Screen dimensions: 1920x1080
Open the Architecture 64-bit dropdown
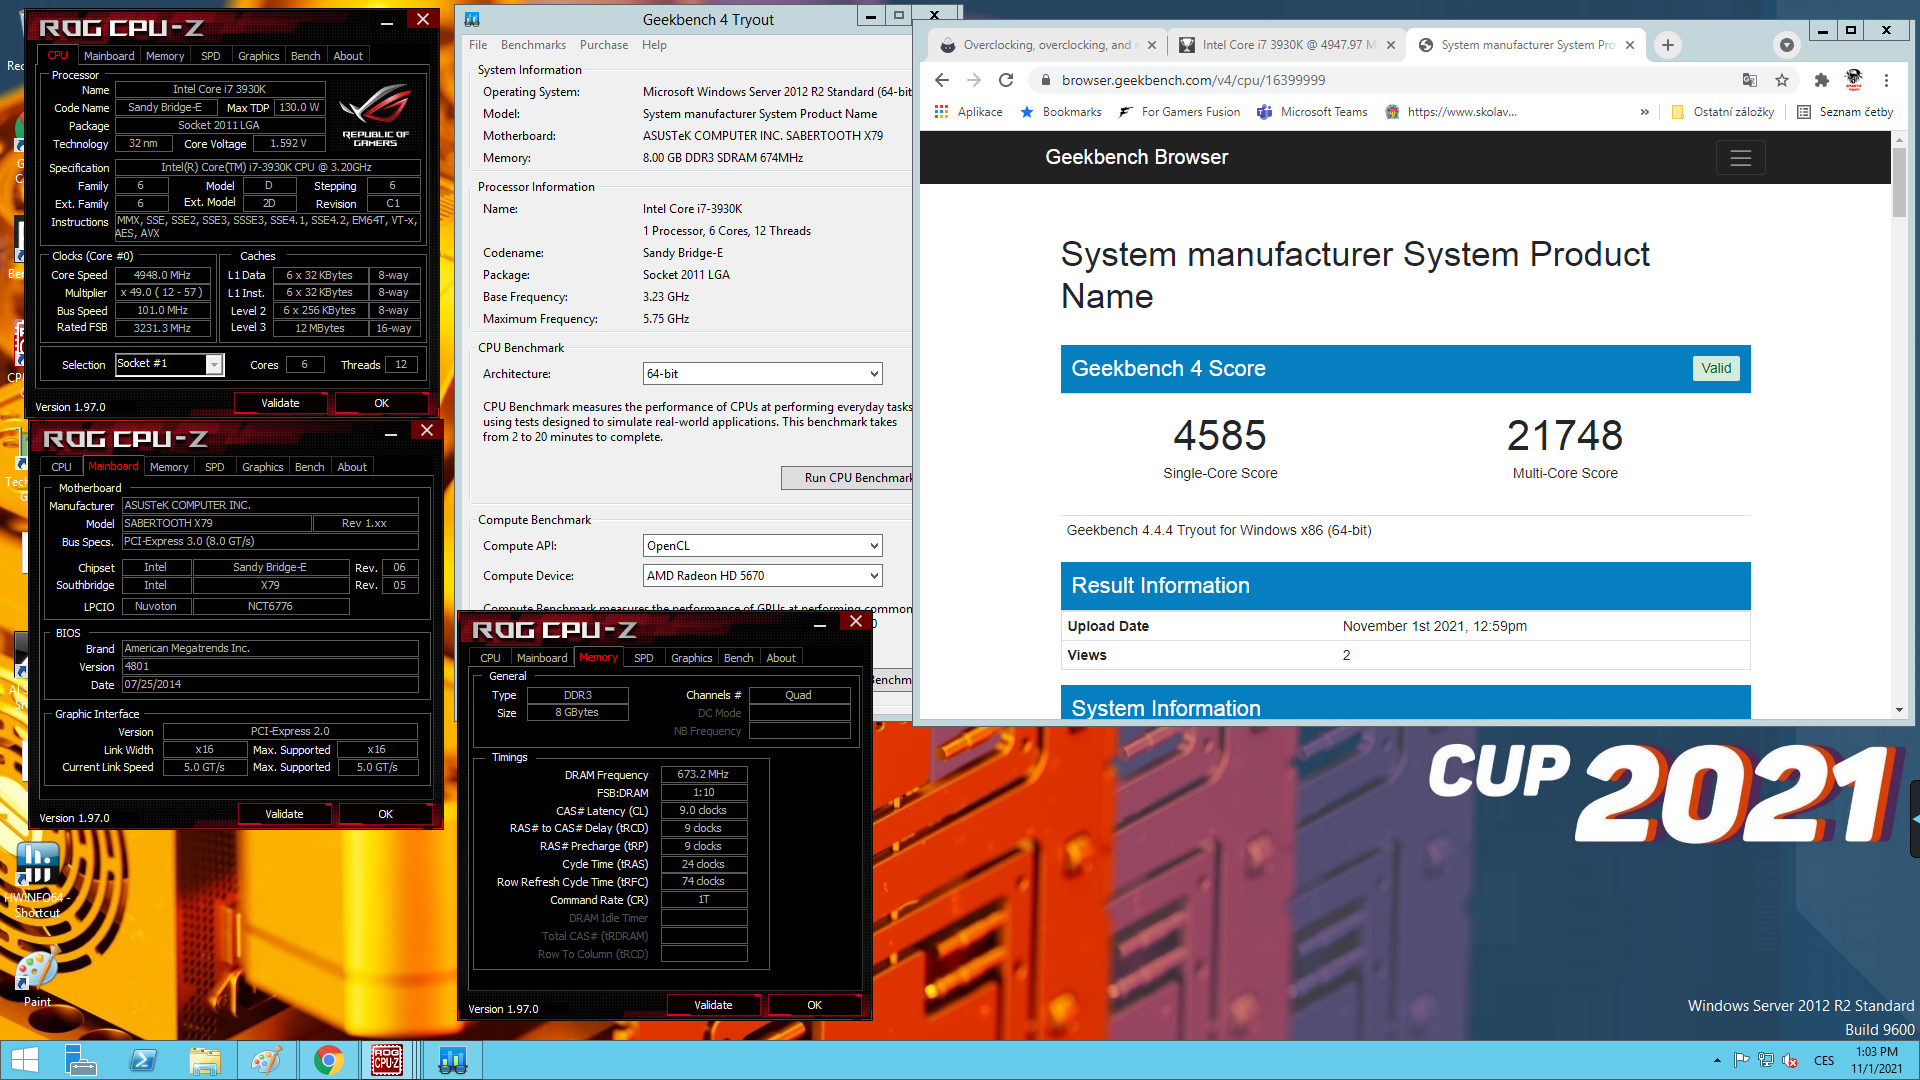(x=762, y=374)
